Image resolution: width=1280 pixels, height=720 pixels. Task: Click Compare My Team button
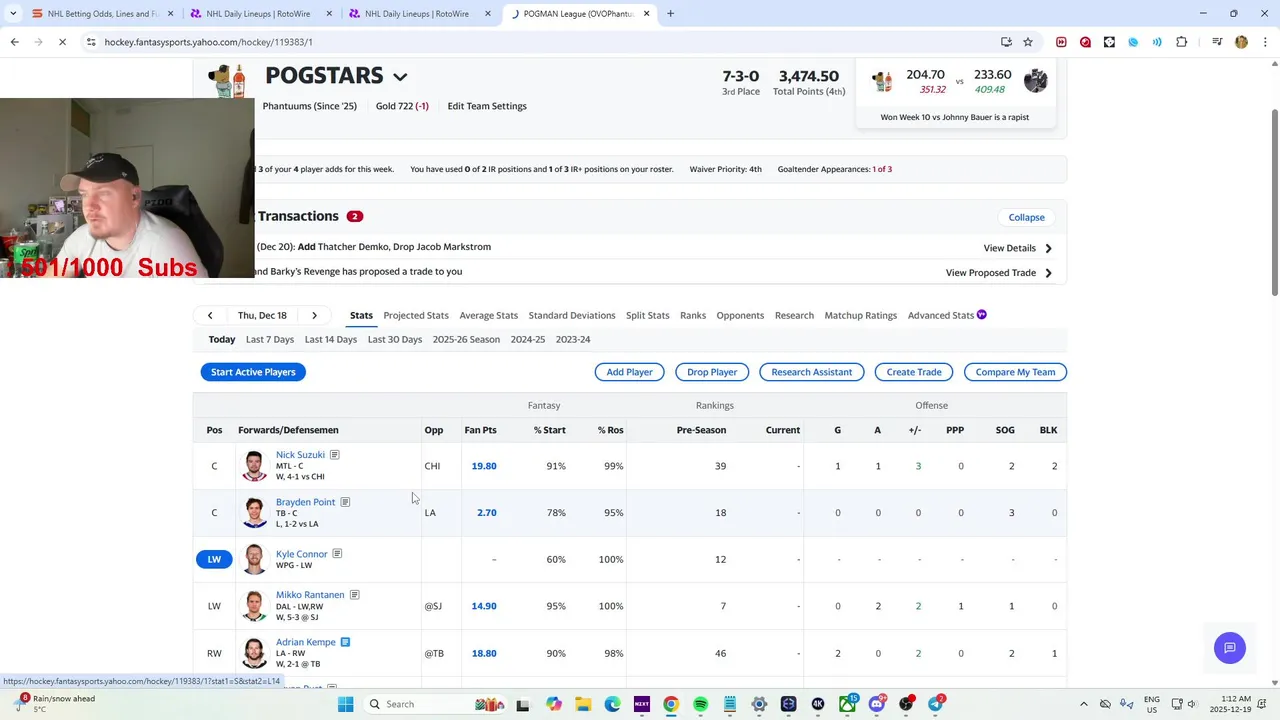(1015, 372)
